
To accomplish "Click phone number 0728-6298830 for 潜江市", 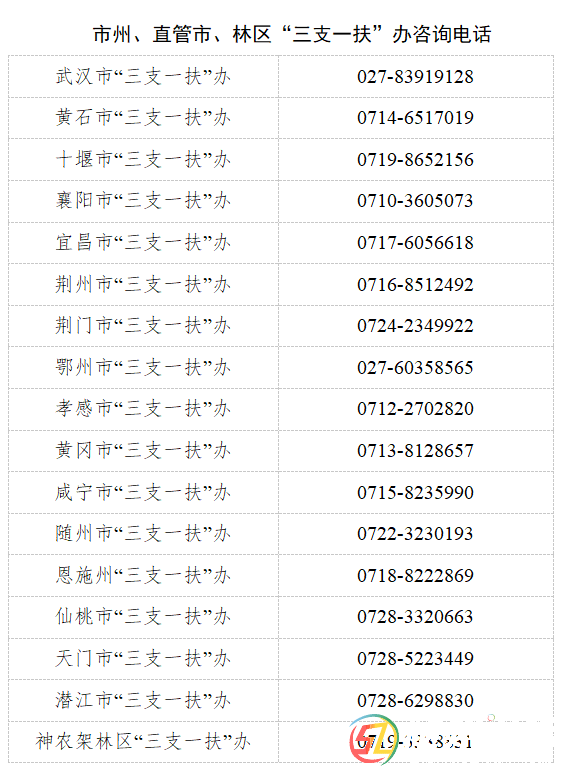I will (415, 700).
